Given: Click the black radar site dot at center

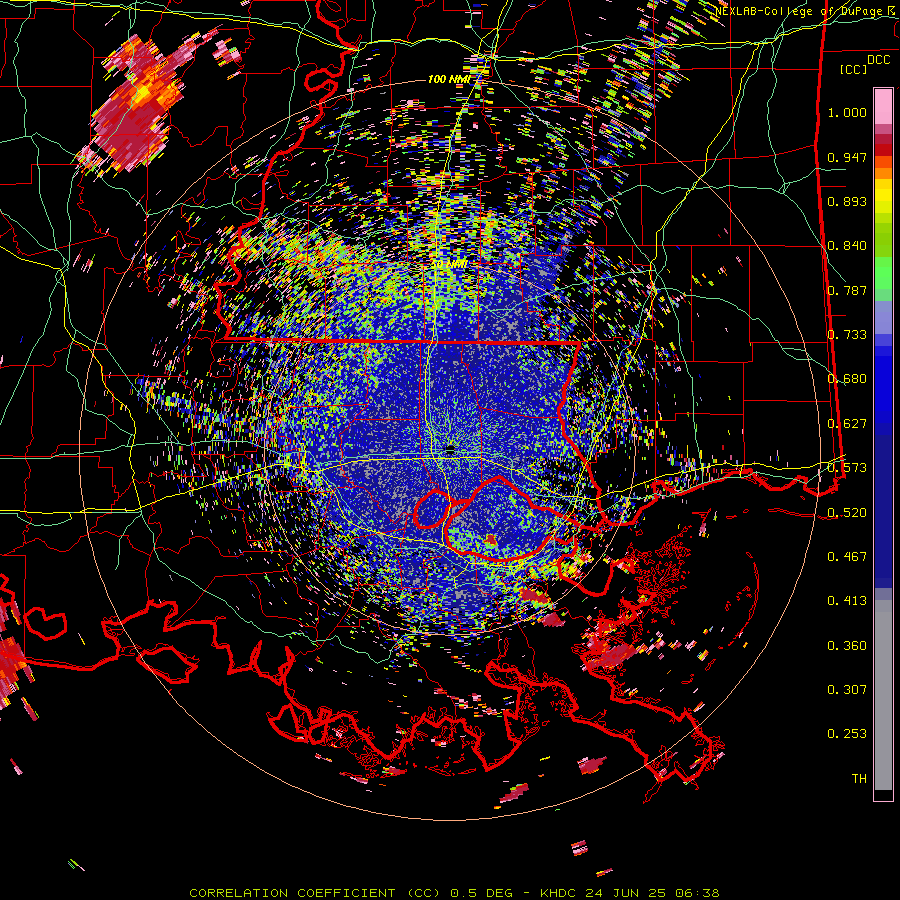Looking at the screenshot, I should point(451,450).
